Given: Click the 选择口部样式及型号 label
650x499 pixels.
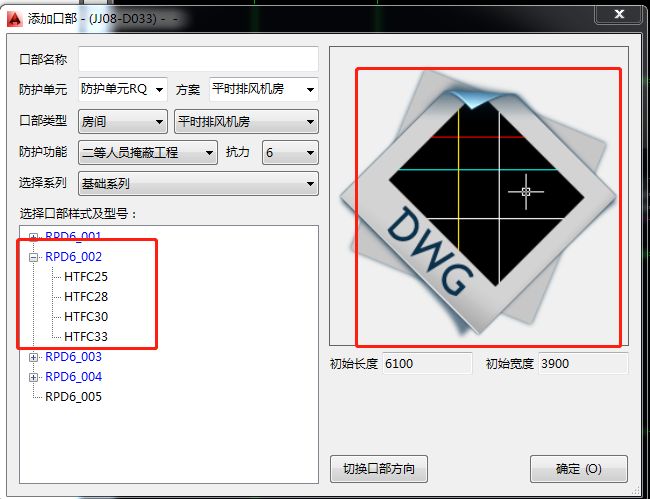Looking at the screenshot, I should coord(78,214).
